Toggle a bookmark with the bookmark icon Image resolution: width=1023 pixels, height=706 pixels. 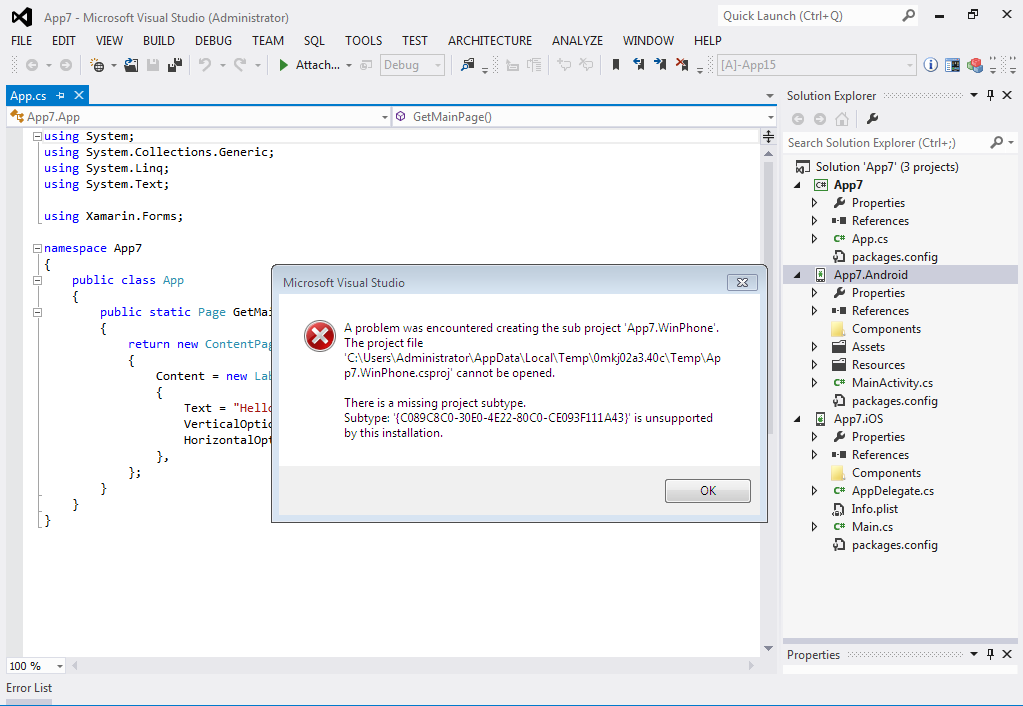(x=615, y=65)
